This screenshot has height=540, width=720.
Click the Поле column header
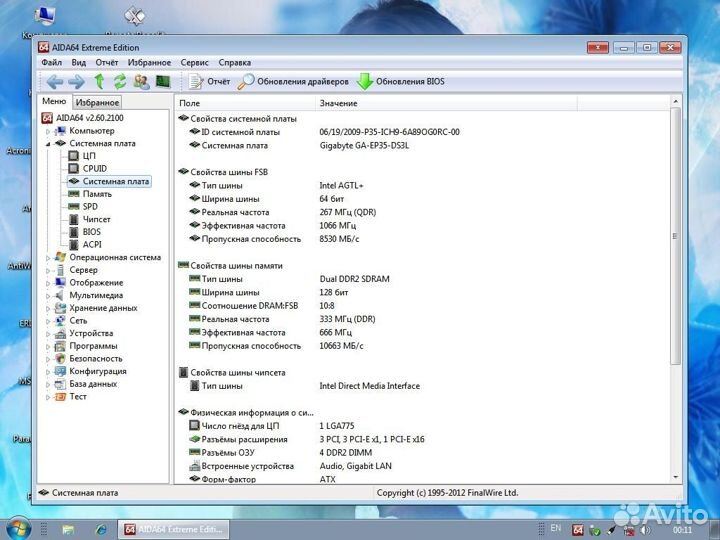245,103
